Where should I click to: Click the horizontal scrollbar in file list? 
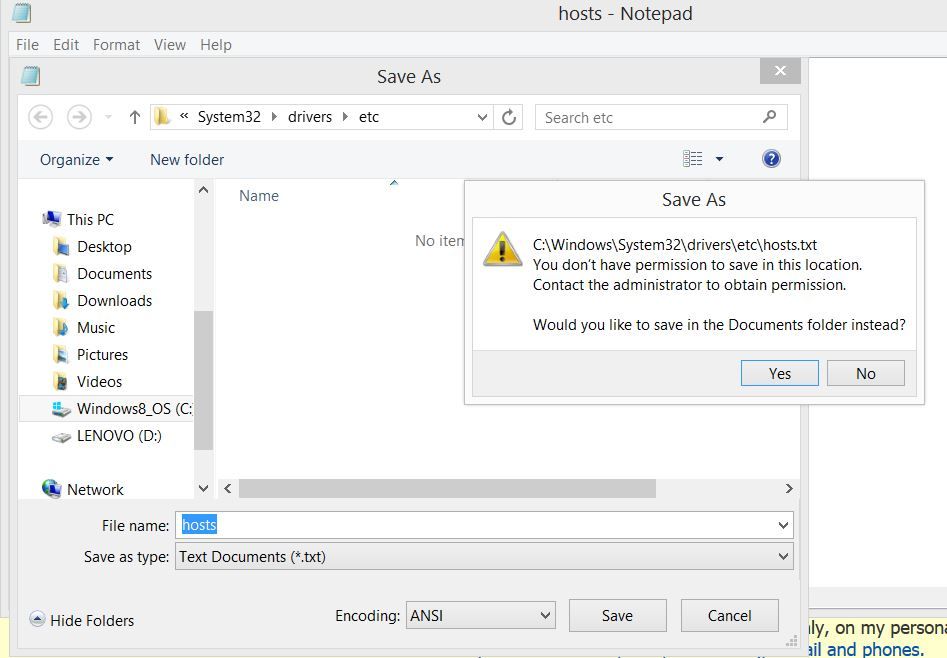pos(447,488)
